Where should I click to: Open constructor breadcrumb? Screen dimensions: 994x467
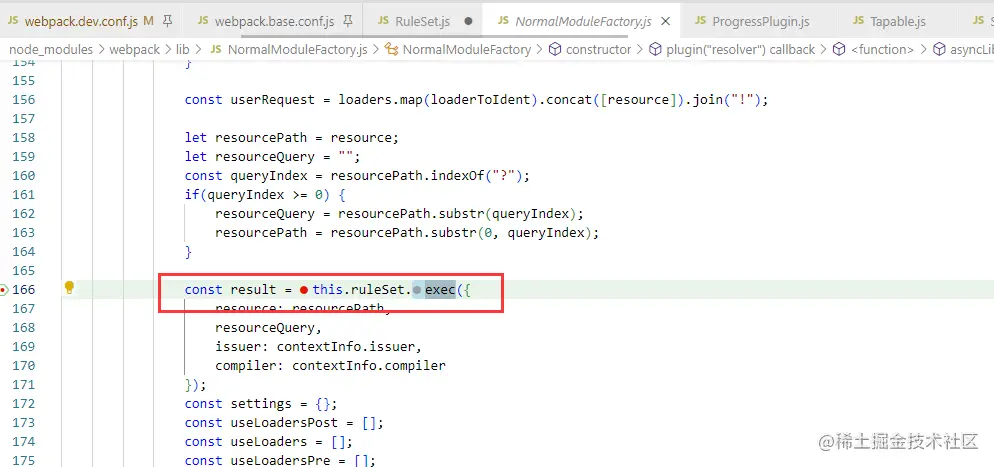[x=598, y=49]
